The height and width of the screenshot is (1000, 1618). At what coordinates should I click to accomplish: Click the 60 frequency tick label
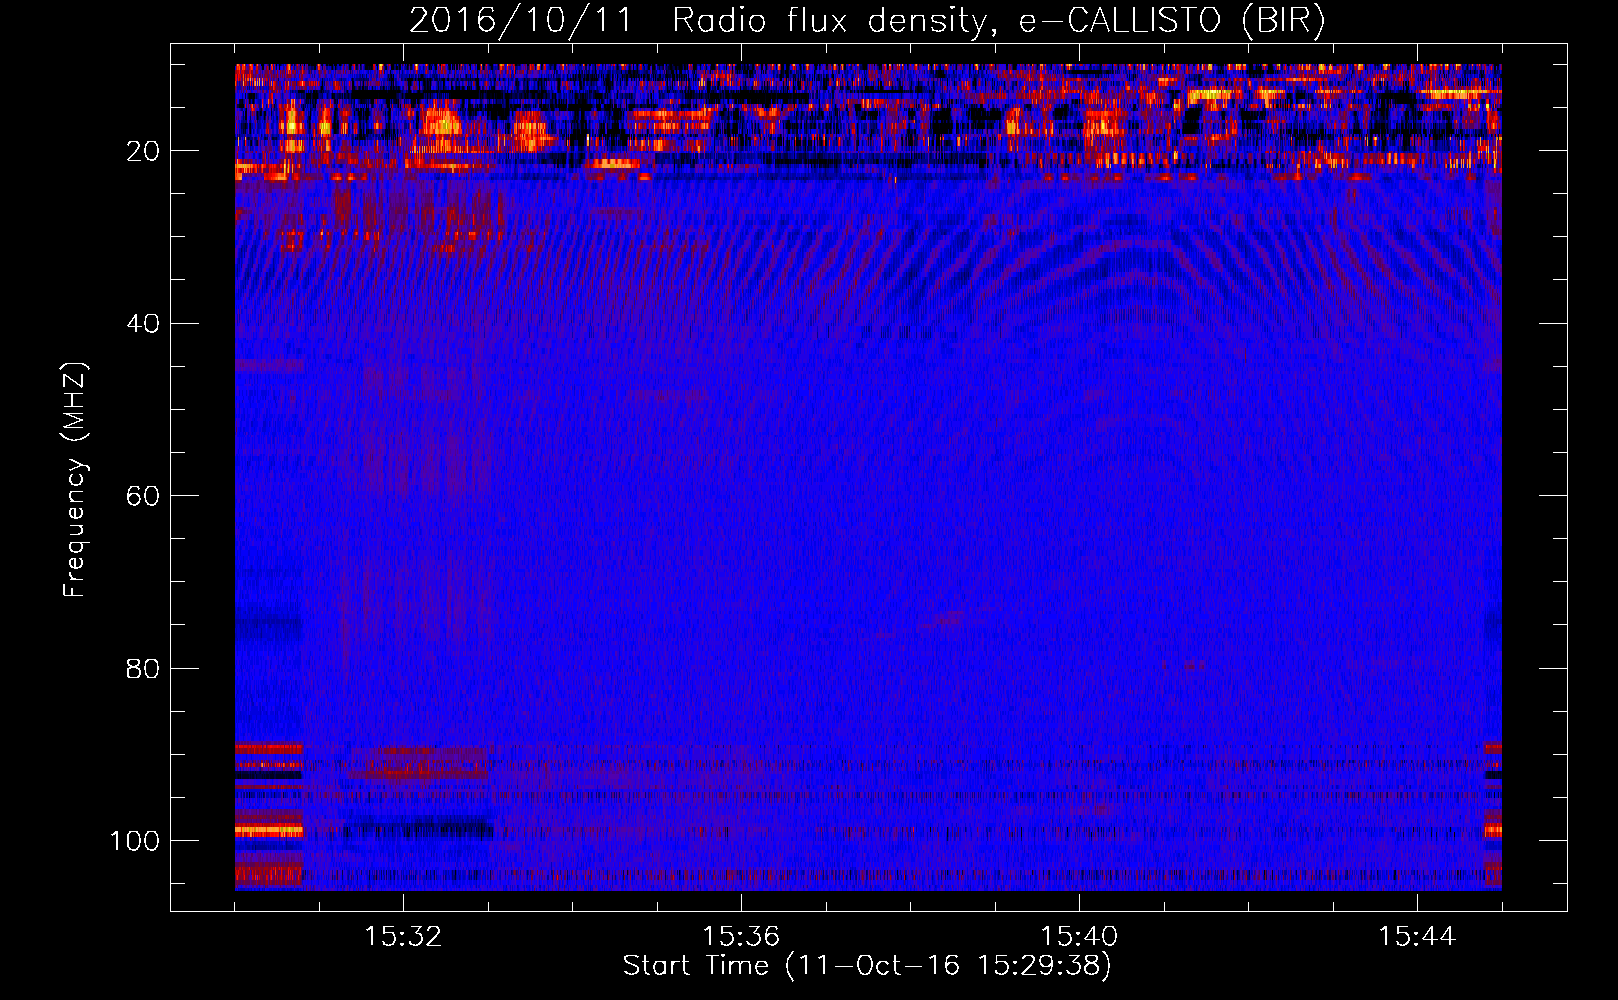(143, 496)
